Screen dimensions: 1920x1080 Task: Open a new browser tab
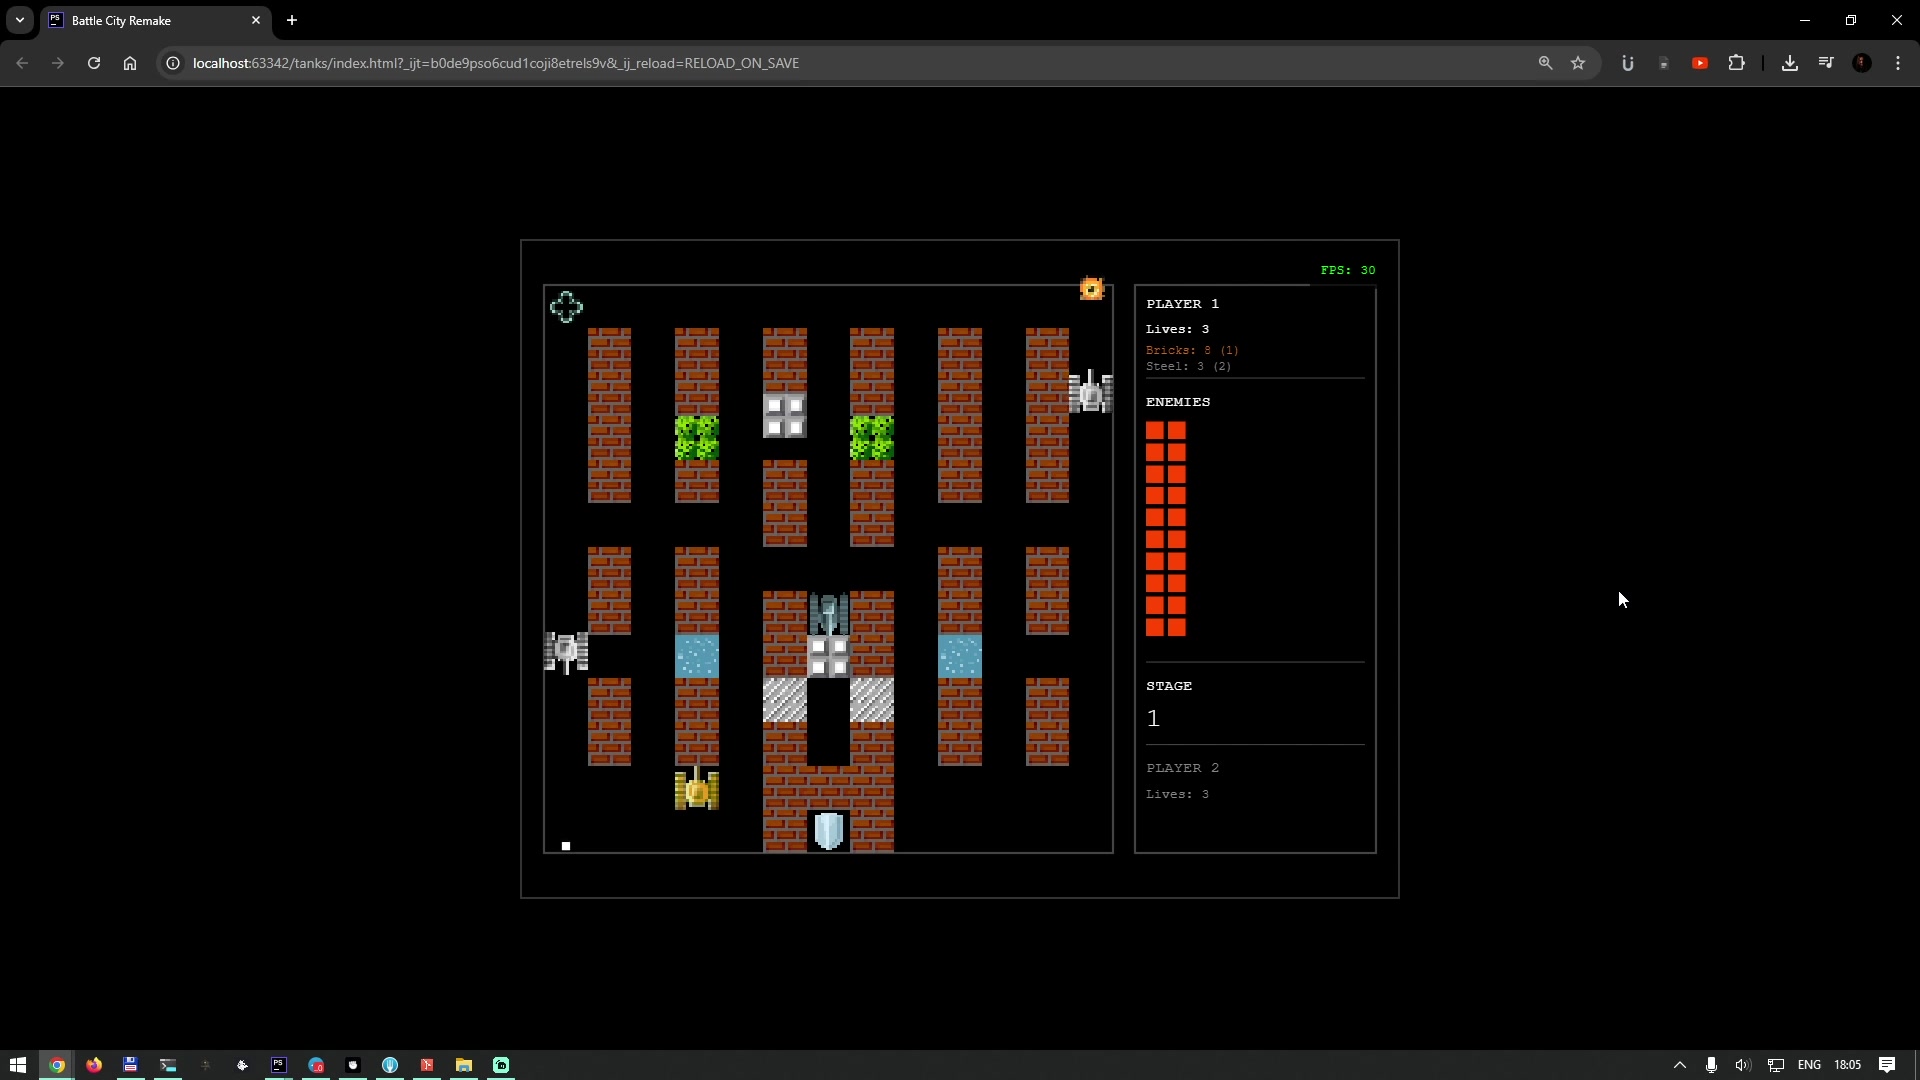click(291, 20)
